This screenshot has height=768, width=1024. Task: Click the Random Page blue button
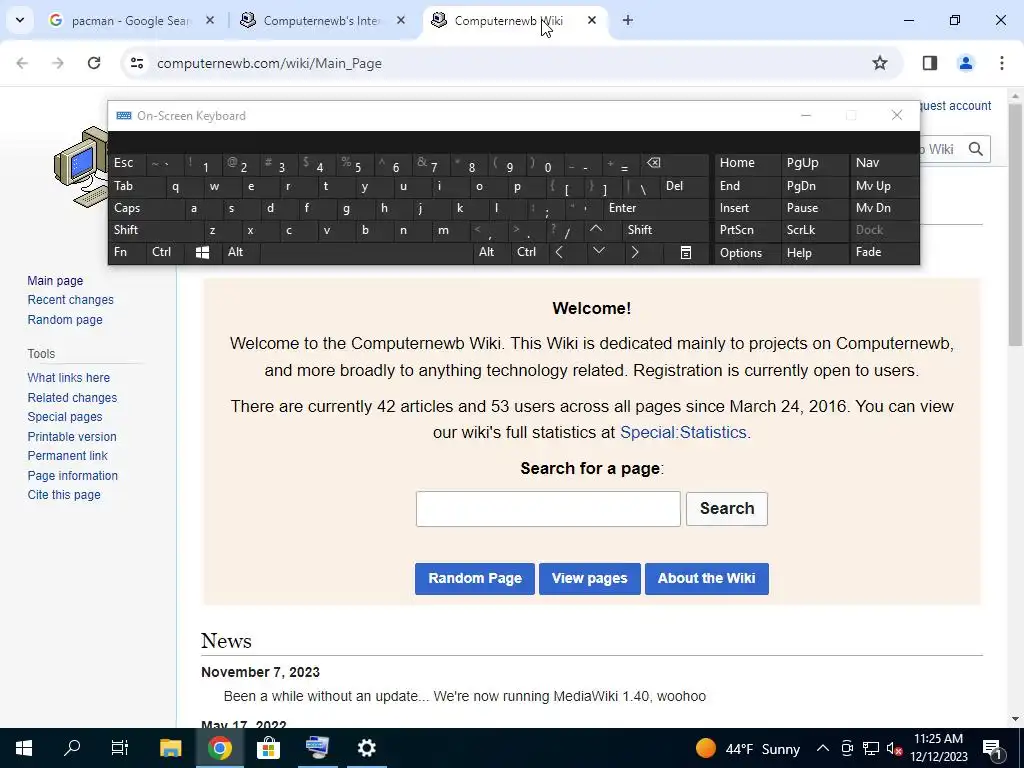point(475,579)
